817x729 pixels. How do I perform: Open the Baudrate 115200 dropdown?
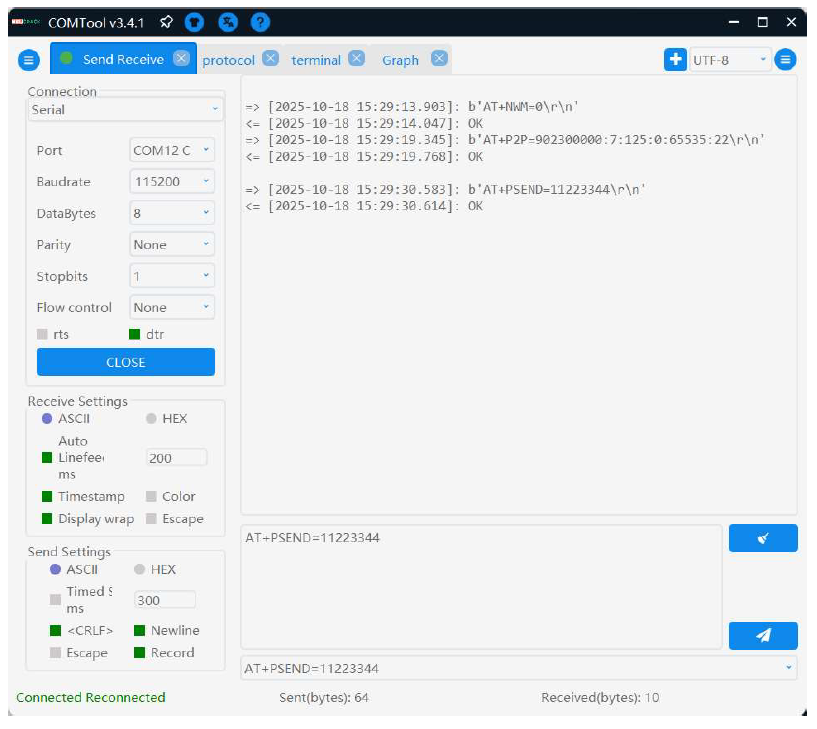[172, 181]
